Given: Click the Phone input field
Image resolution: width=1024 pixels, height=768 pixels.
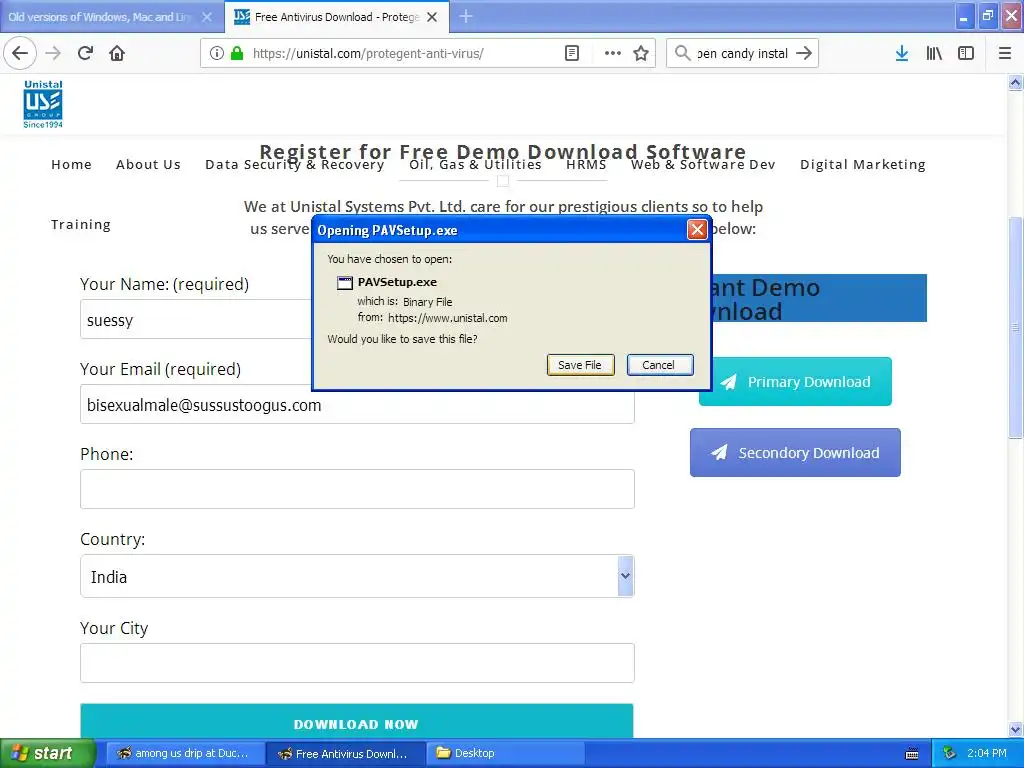Looking at the screenshot, I should (357, 489).
